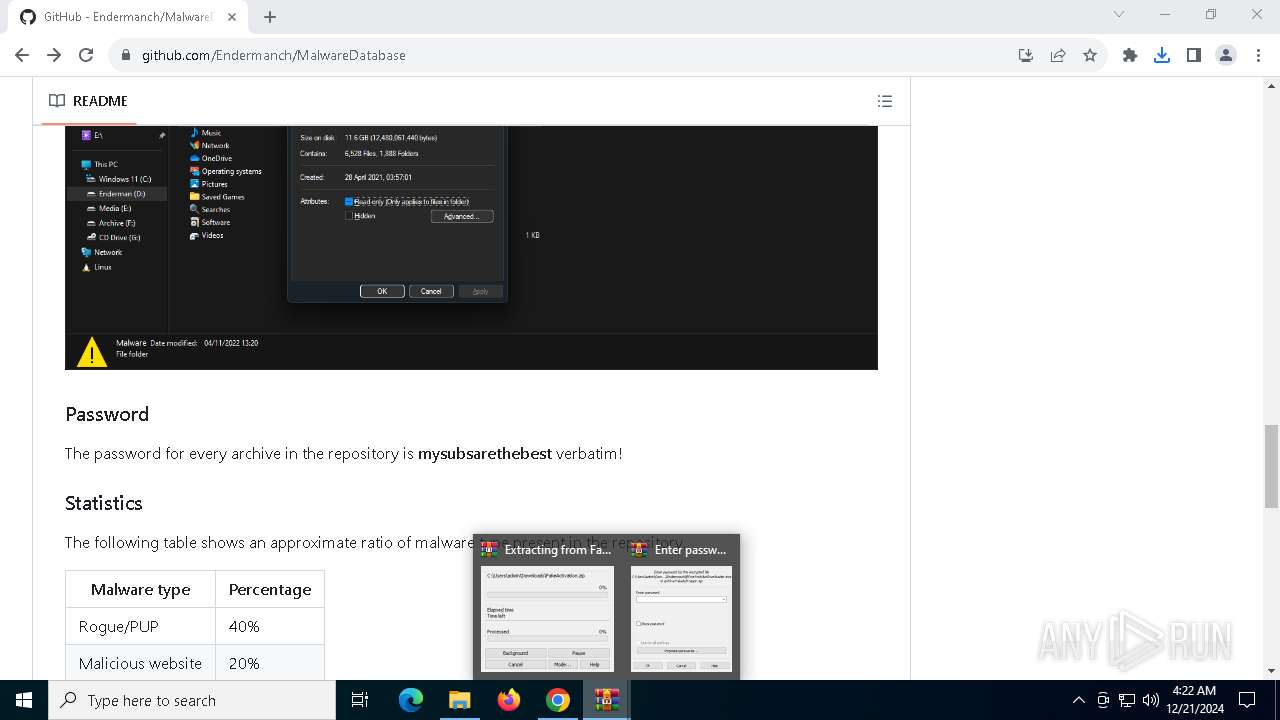Click the scrollbar down arrow
Image resolution: width=1280 pixels, height=720 pixels.
pyautogui.click(x=1271, y=671)
